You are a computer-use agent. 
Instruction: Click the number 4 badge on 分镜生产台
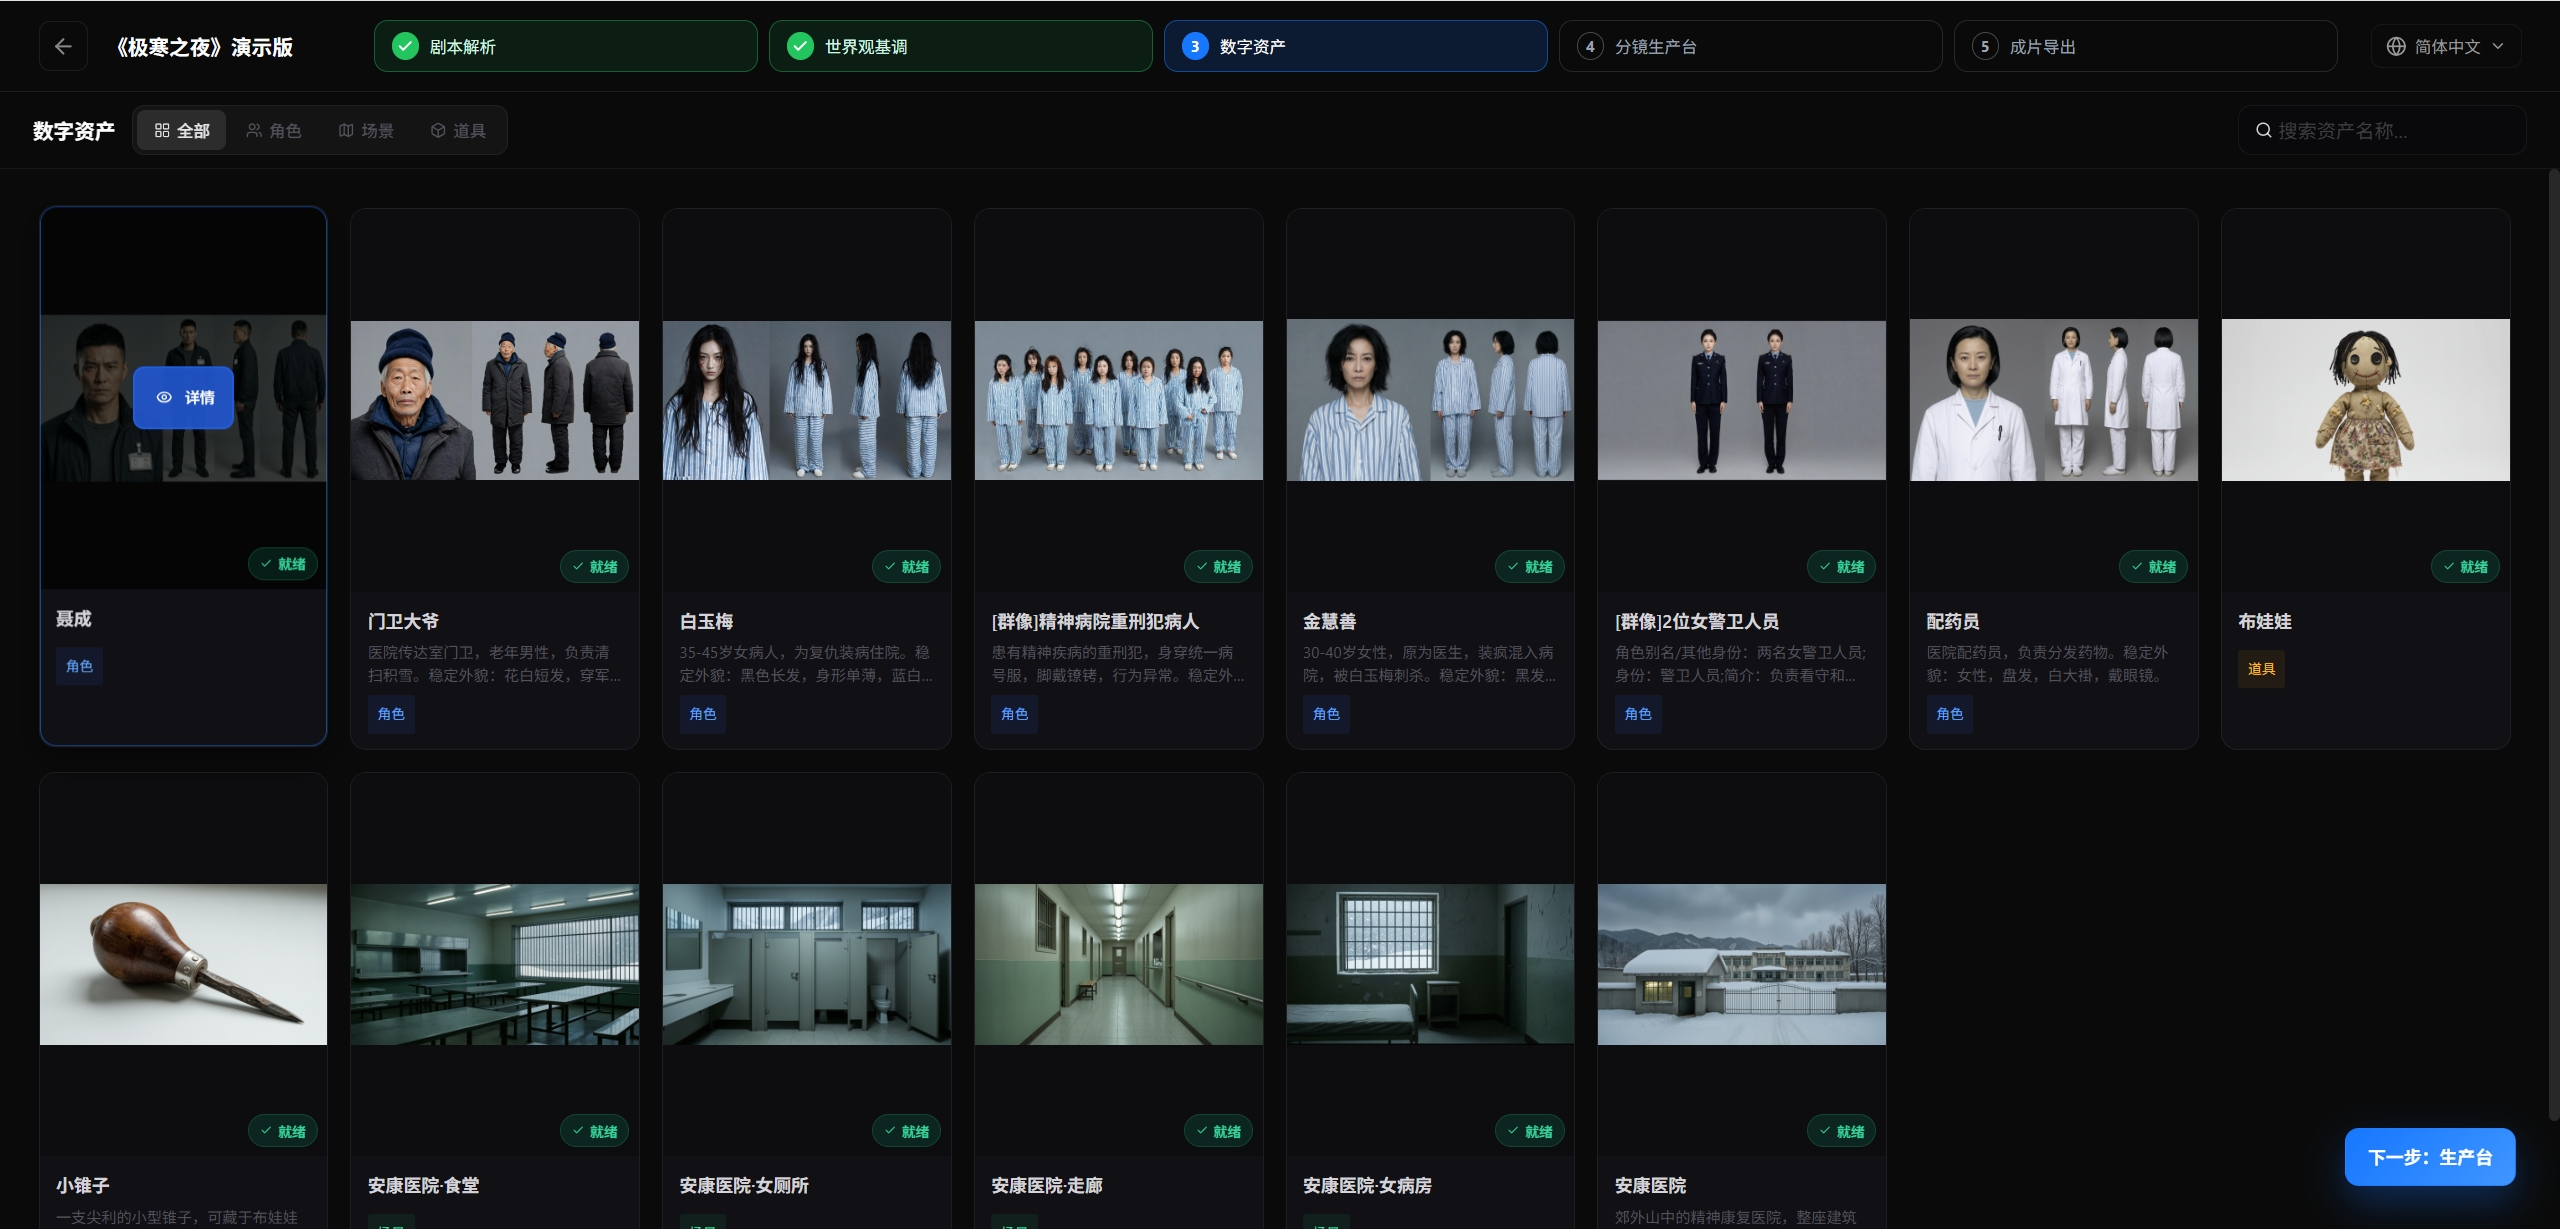[x=1590, y=46]
